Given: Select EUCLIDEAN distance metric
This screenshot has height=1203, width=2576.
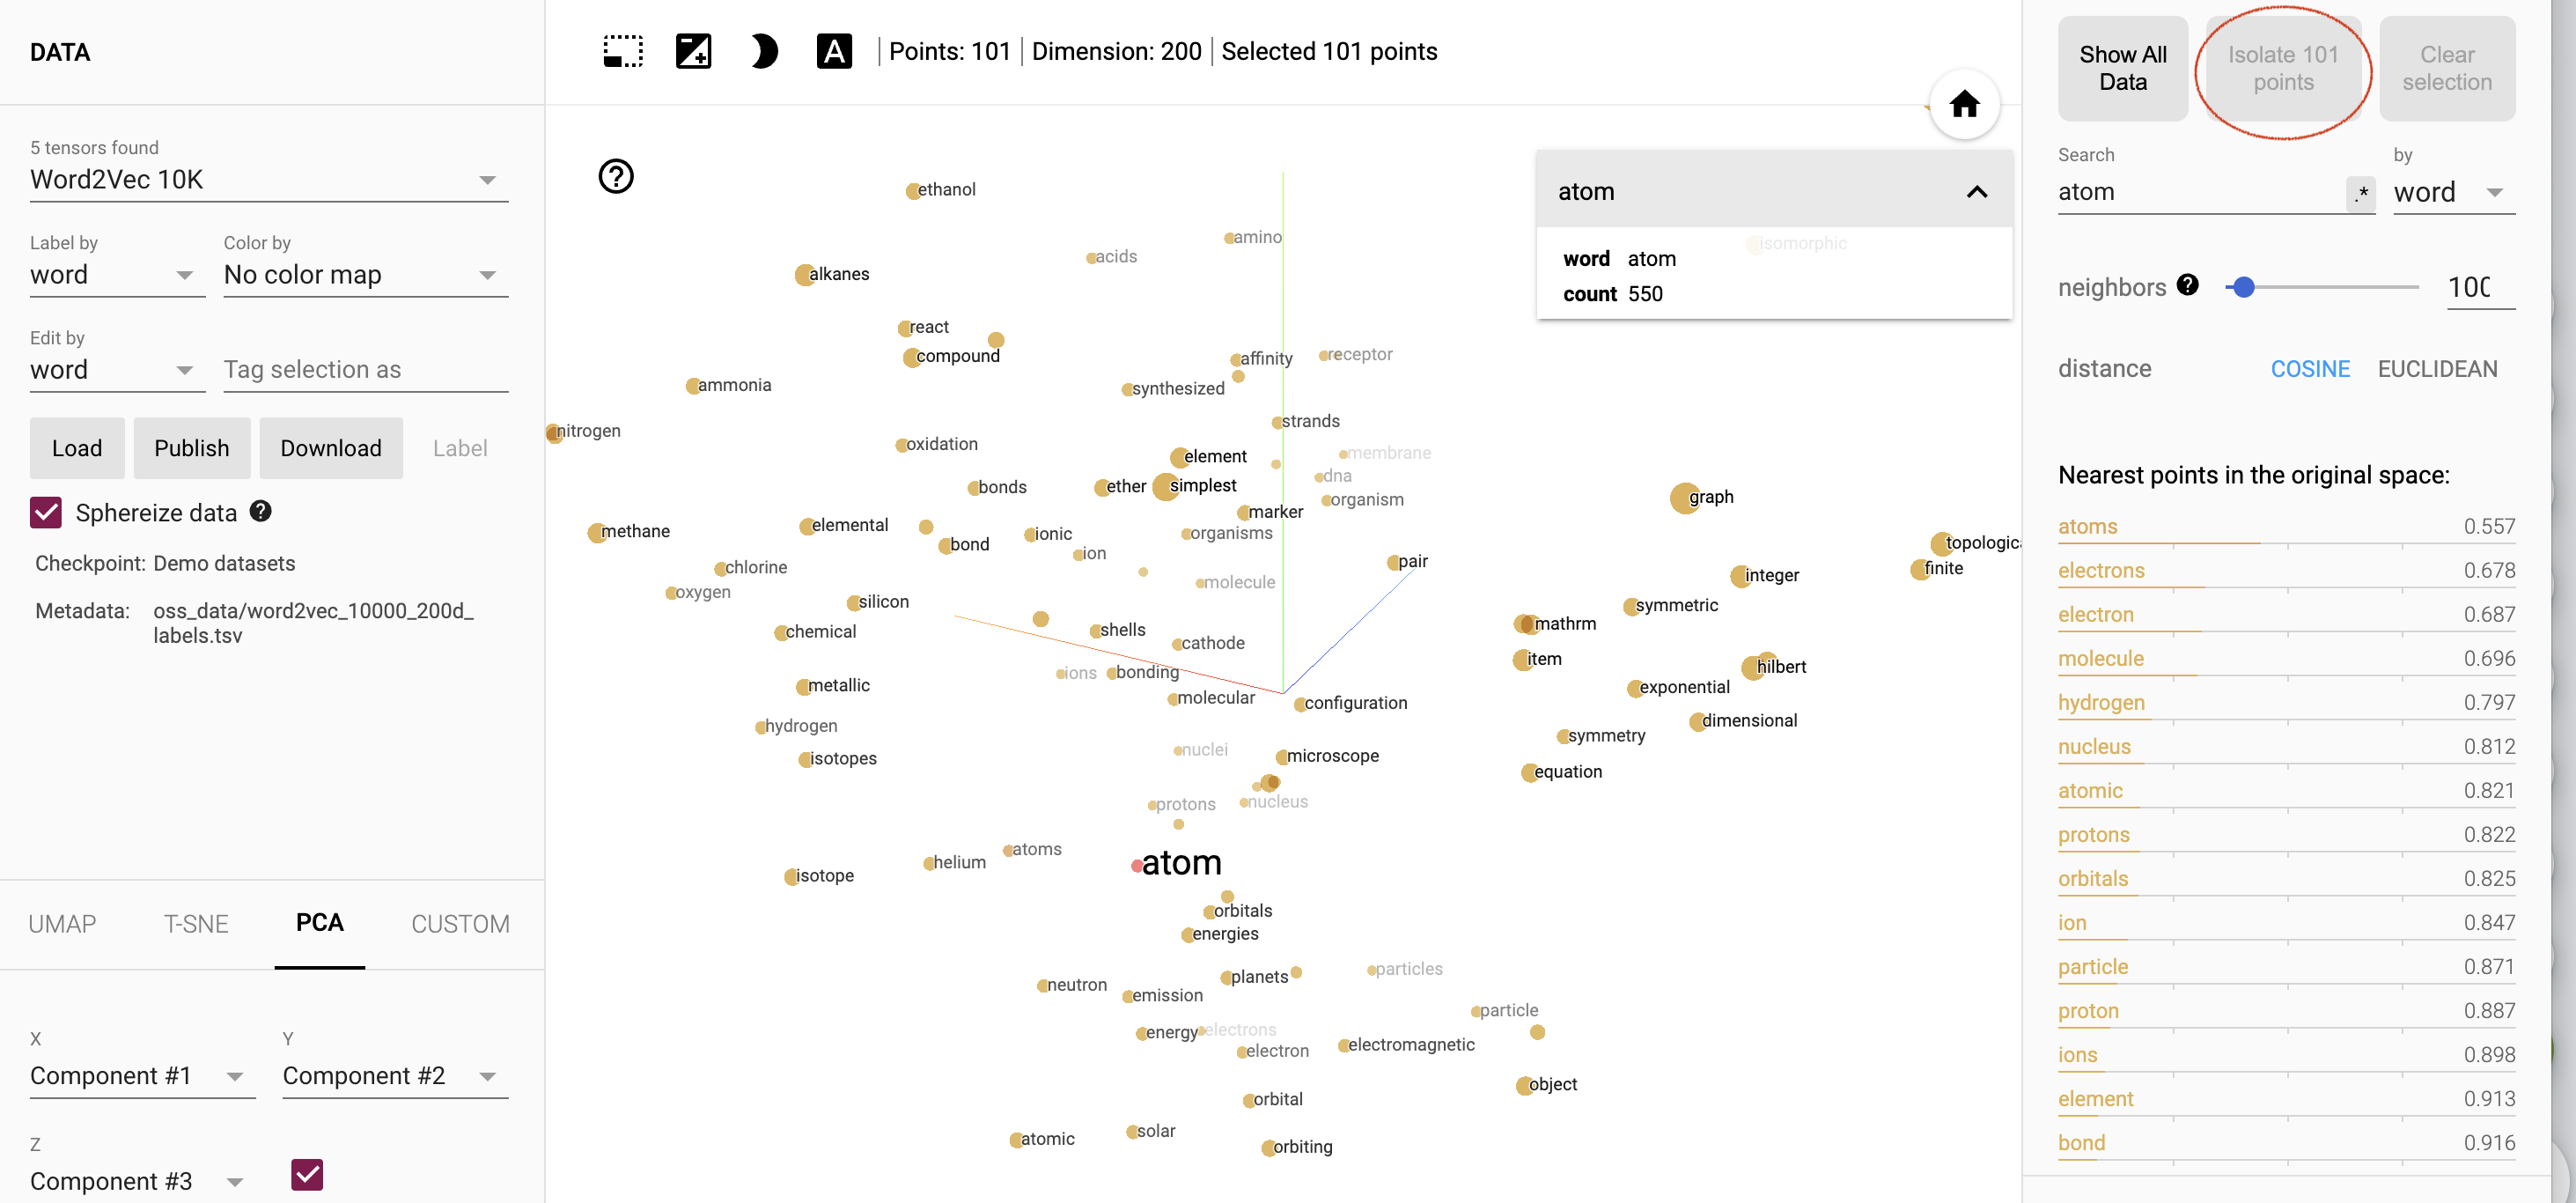Looking at the screenshot, I should (2438, 368).
